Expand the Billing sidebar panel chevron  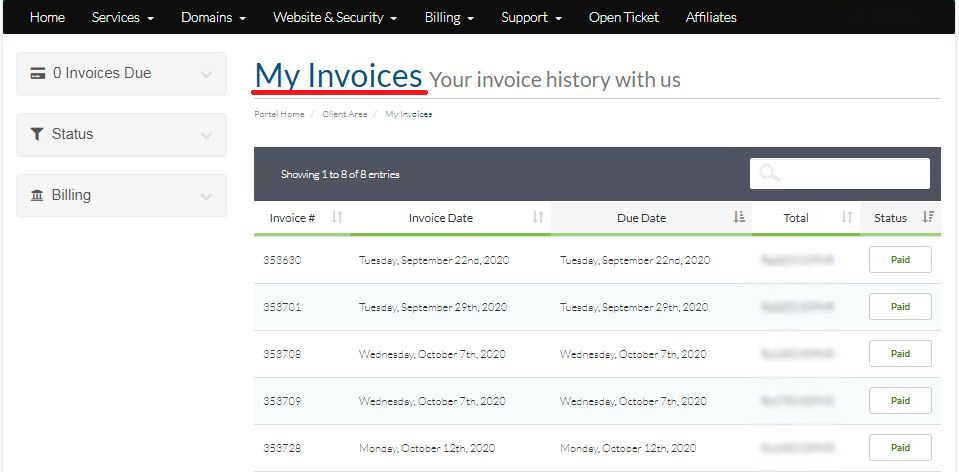click(x=207, y=196)
